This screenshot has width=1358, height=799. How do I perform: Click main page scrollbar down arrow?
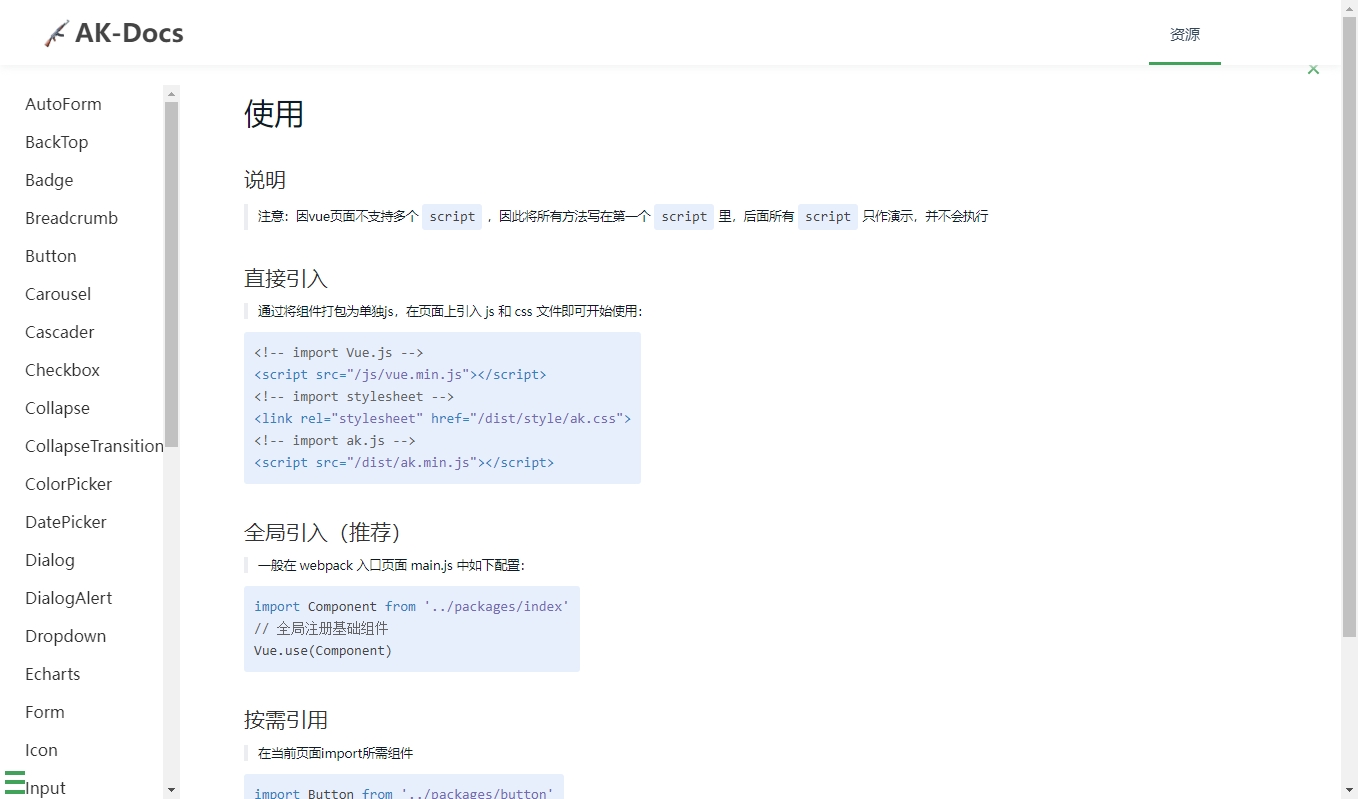pyautogui.click(x=1349, y=790)
